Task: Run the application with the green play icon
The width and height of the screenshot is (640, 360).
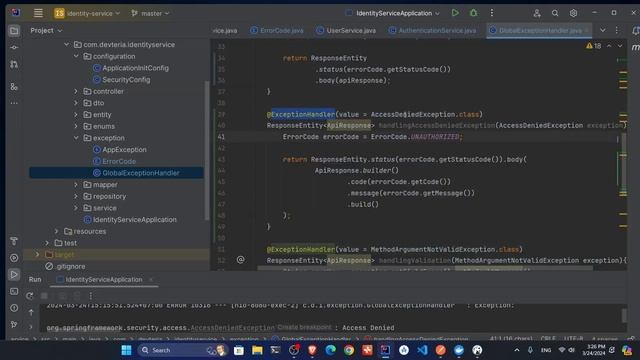Action: pos(455,13)
